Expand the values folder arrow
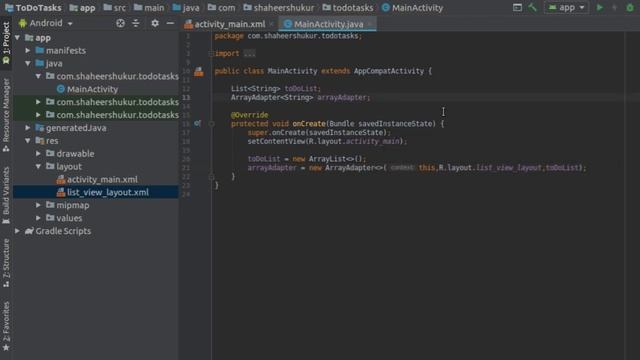This screenshot has width=640, height=360. tap(38, 218)
